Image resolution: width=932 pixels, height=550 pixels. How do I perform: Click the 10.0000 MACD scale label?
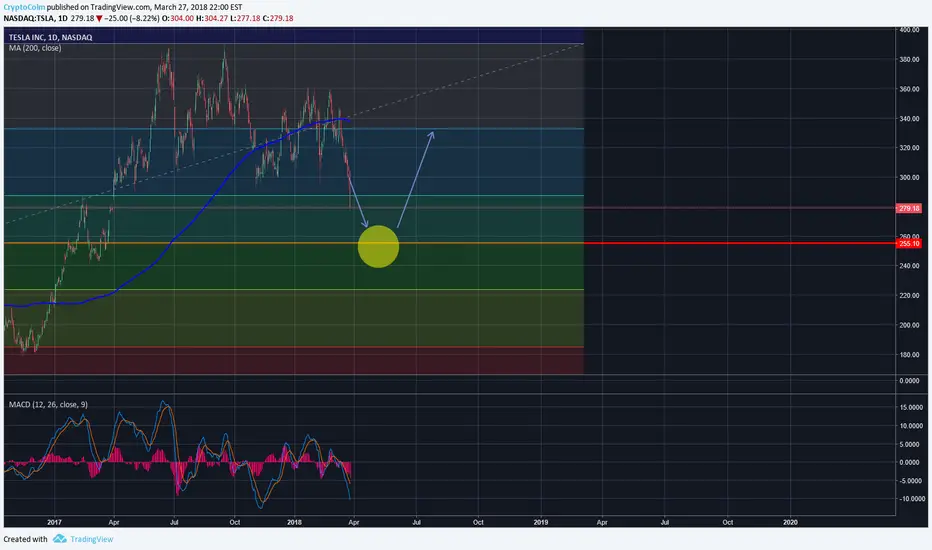click(x=911, y=426)
